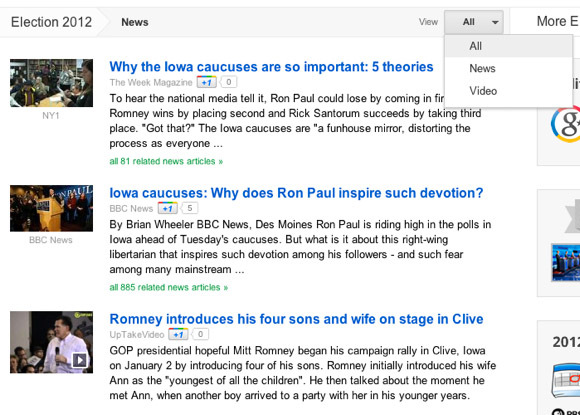
Task: Open the Election 2012 breadcrumb
Action: [x=51, y=22]
